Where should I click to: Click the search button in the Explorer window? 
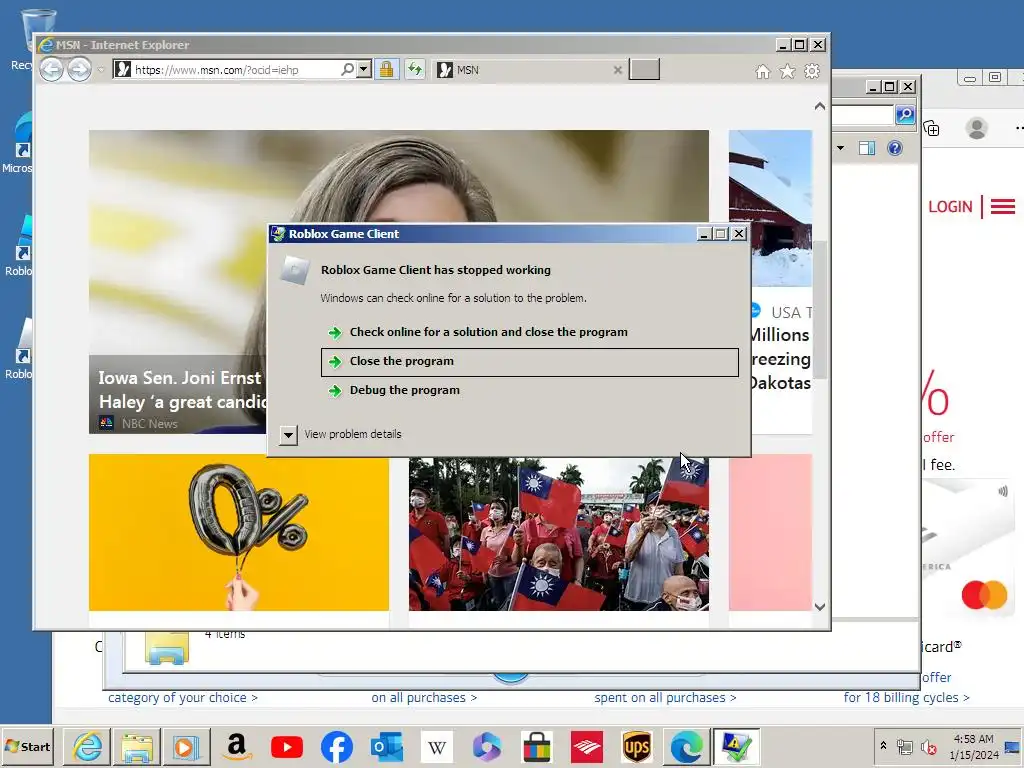tap(905, 115)
